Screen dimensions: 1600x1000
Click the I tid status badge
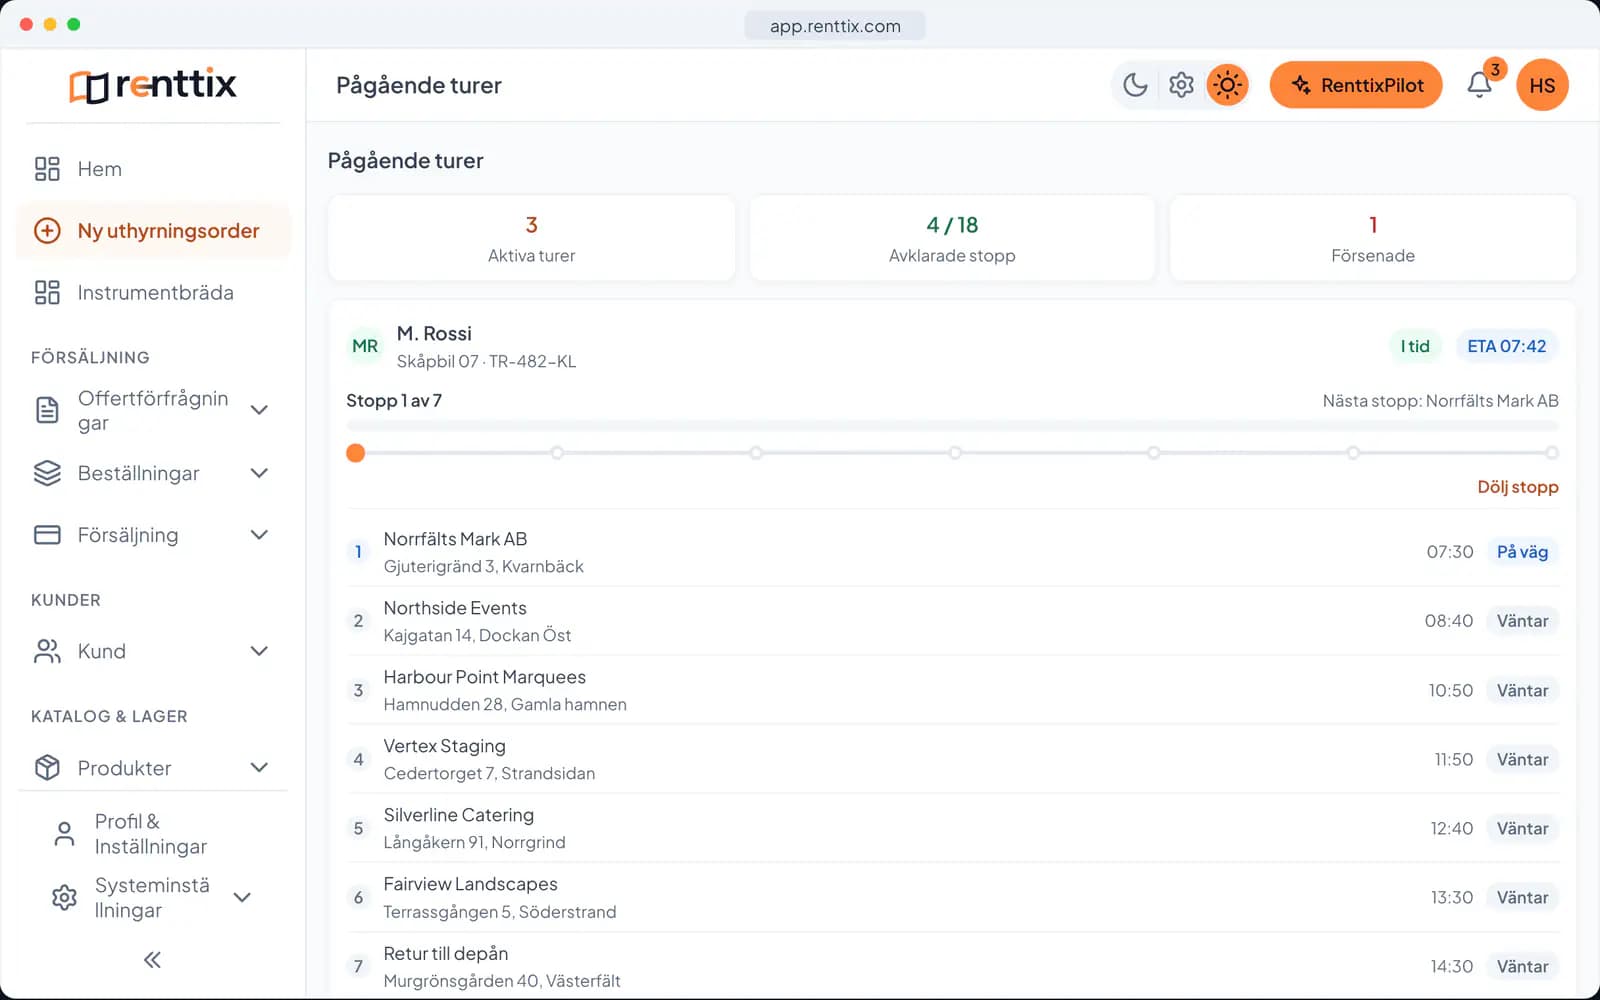[1415, 346]
